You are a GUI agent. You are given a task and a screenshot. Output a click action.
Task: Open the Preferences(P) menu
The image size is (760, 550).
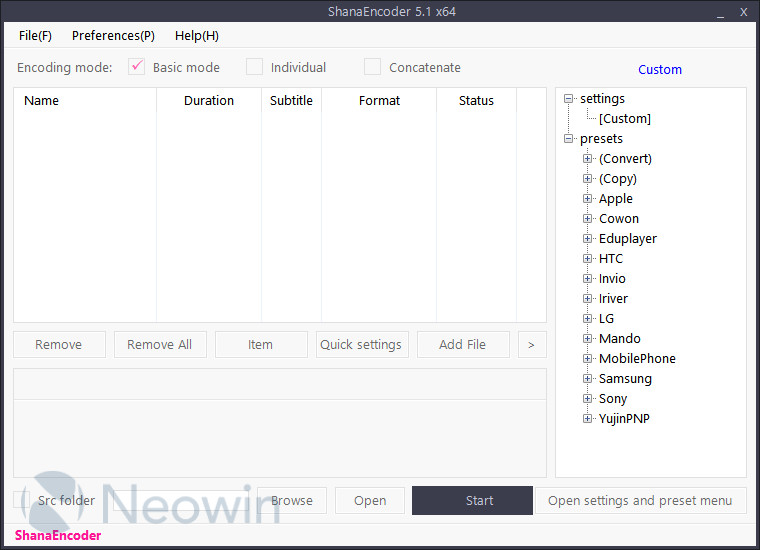point(113,36)
